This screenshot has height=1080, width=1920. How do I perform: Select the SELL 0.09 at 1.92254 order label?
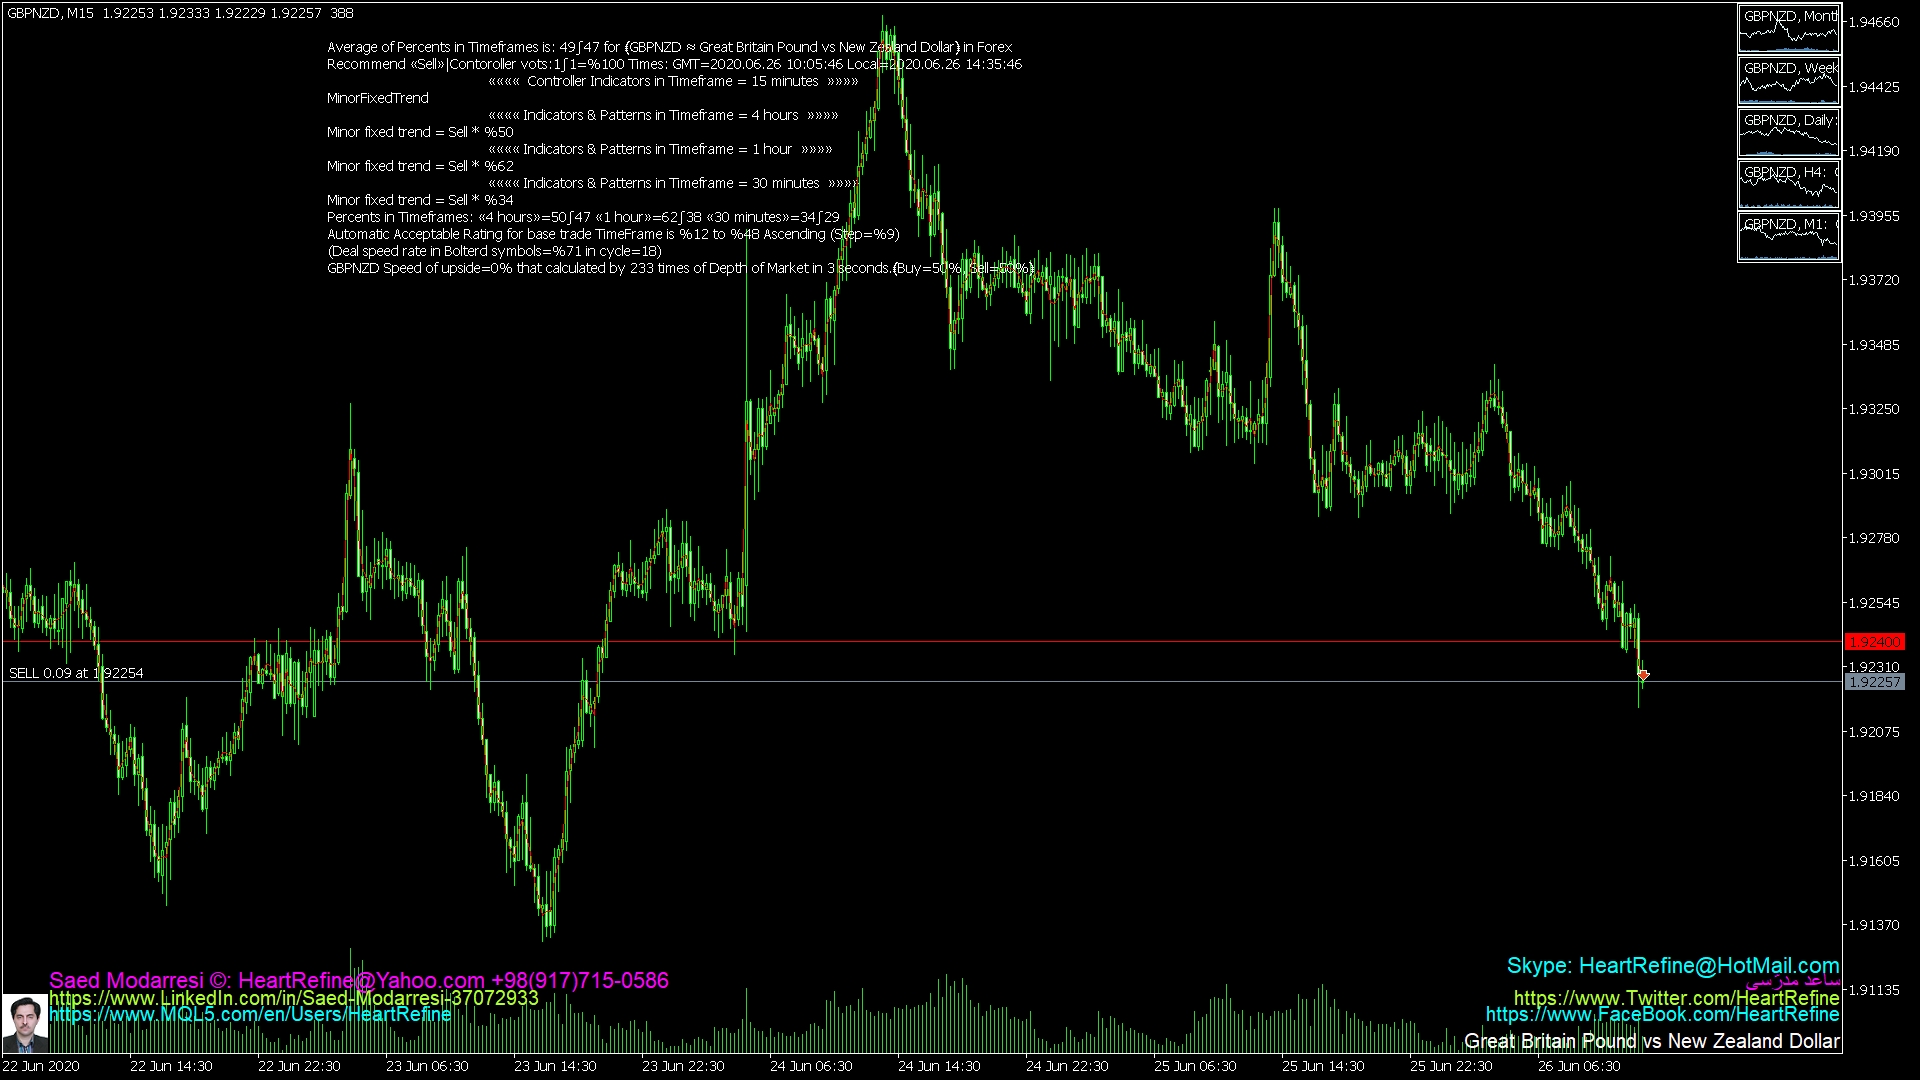(x=76, y=673)
